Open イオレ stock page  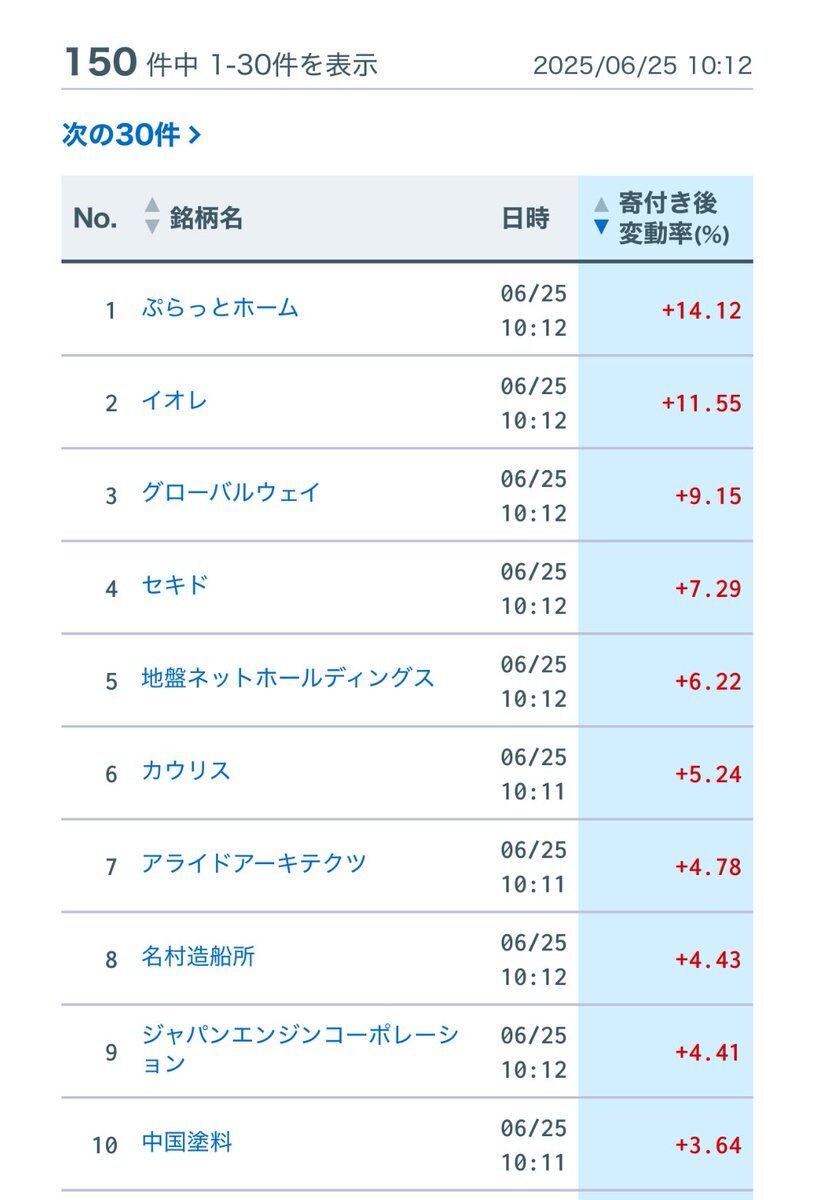(174, 401)
